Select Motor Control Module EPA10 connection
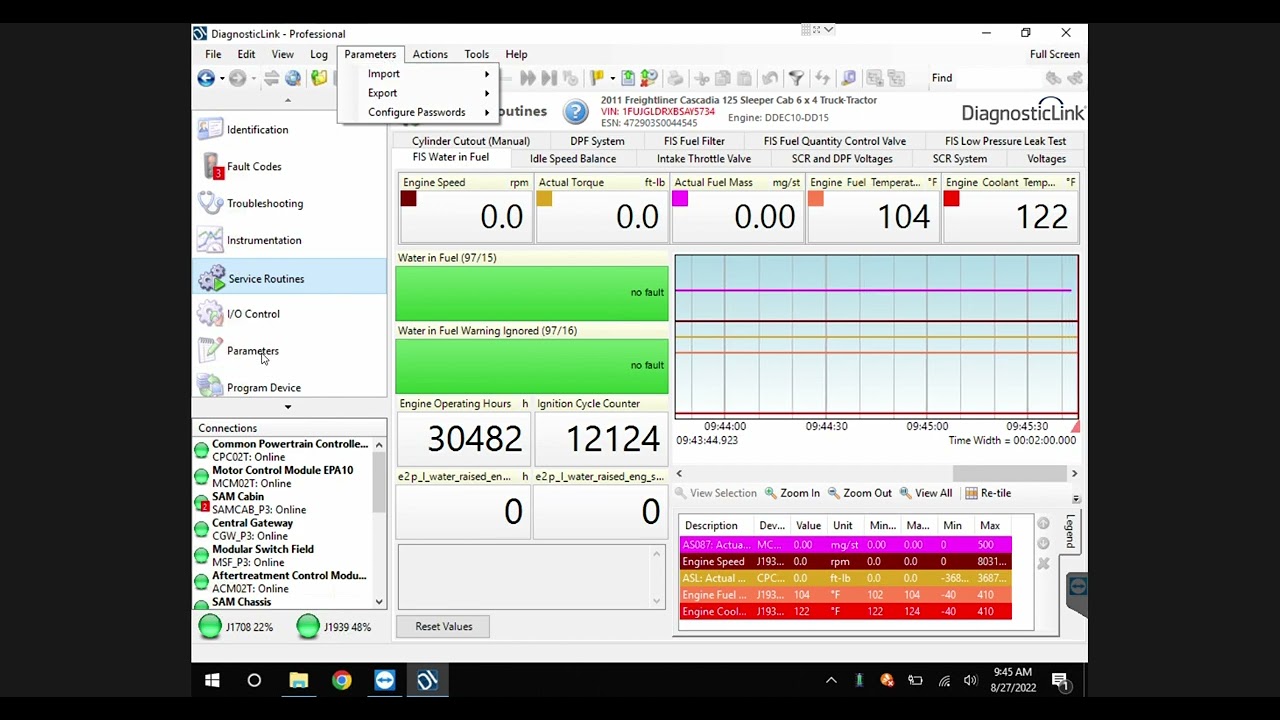 tap(282, 476)
